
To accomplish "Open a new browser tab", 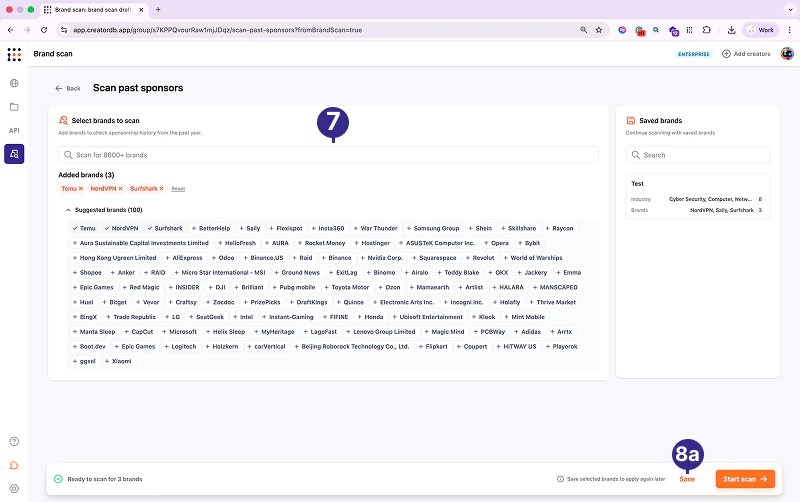I will 158,10.
